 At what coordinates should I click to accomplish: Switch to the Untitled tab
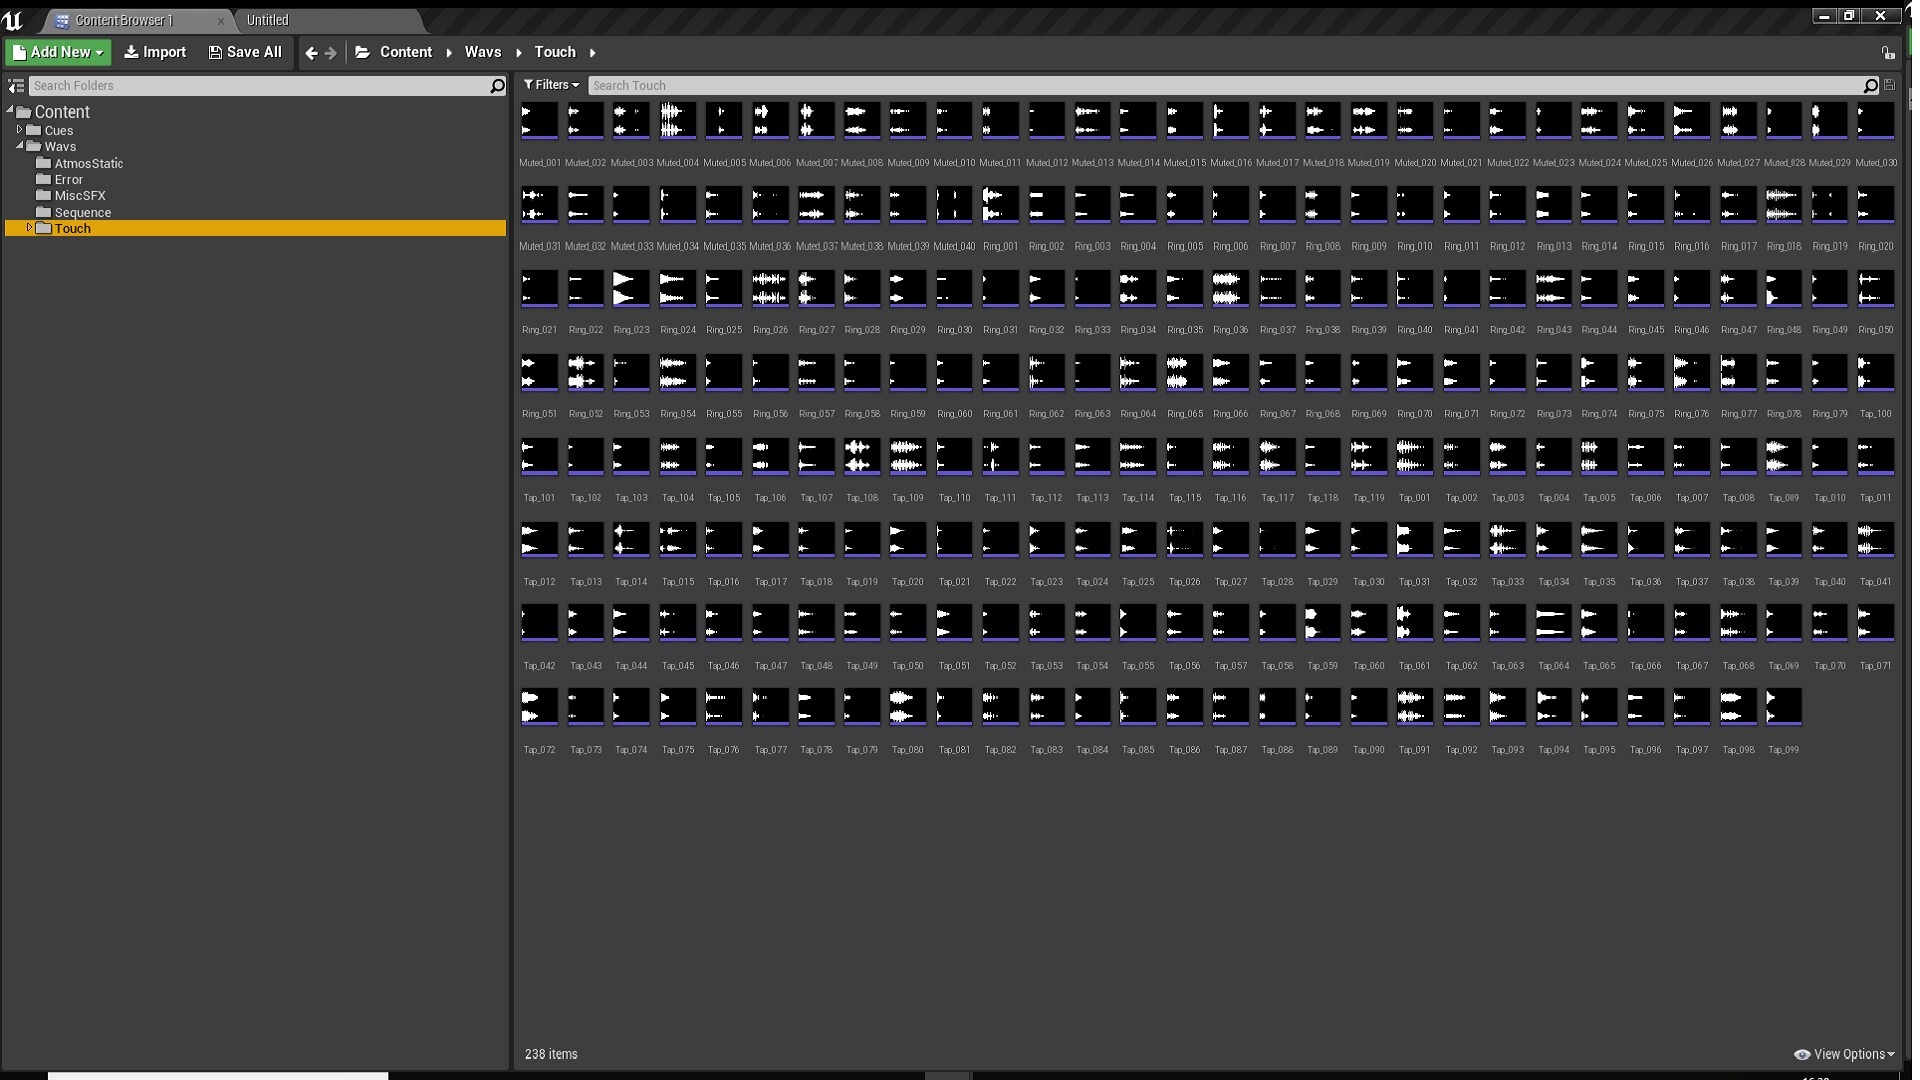(268, 20)
